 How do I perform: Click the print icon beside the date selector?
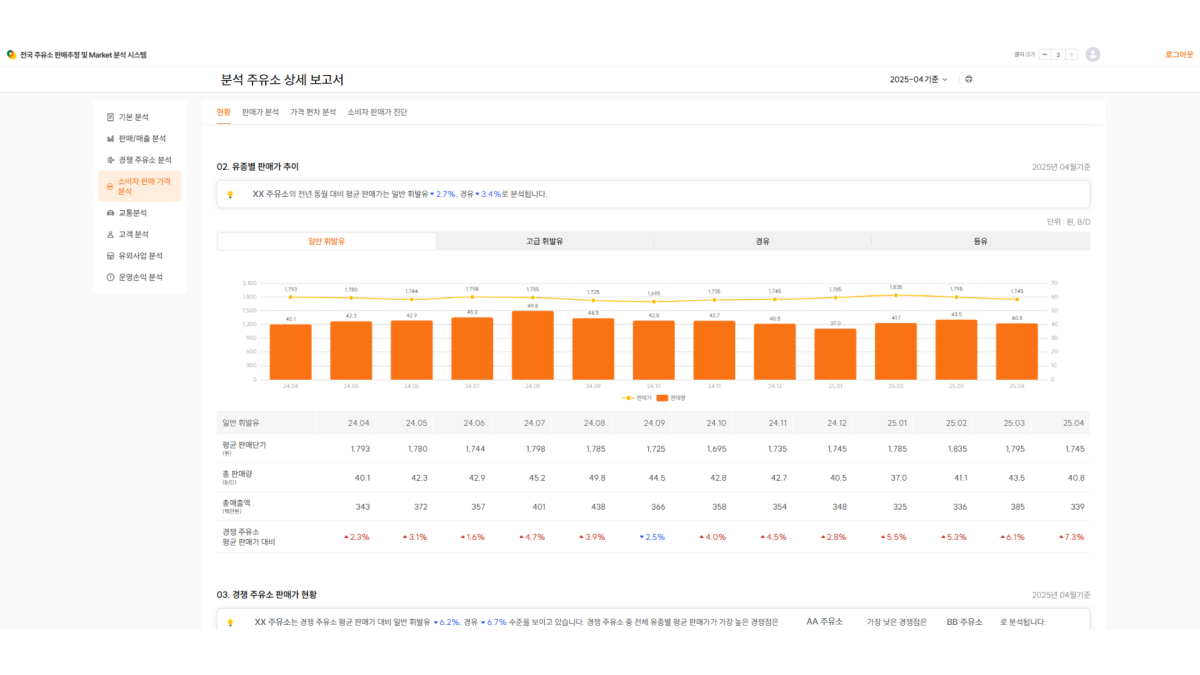pos(969,79)
